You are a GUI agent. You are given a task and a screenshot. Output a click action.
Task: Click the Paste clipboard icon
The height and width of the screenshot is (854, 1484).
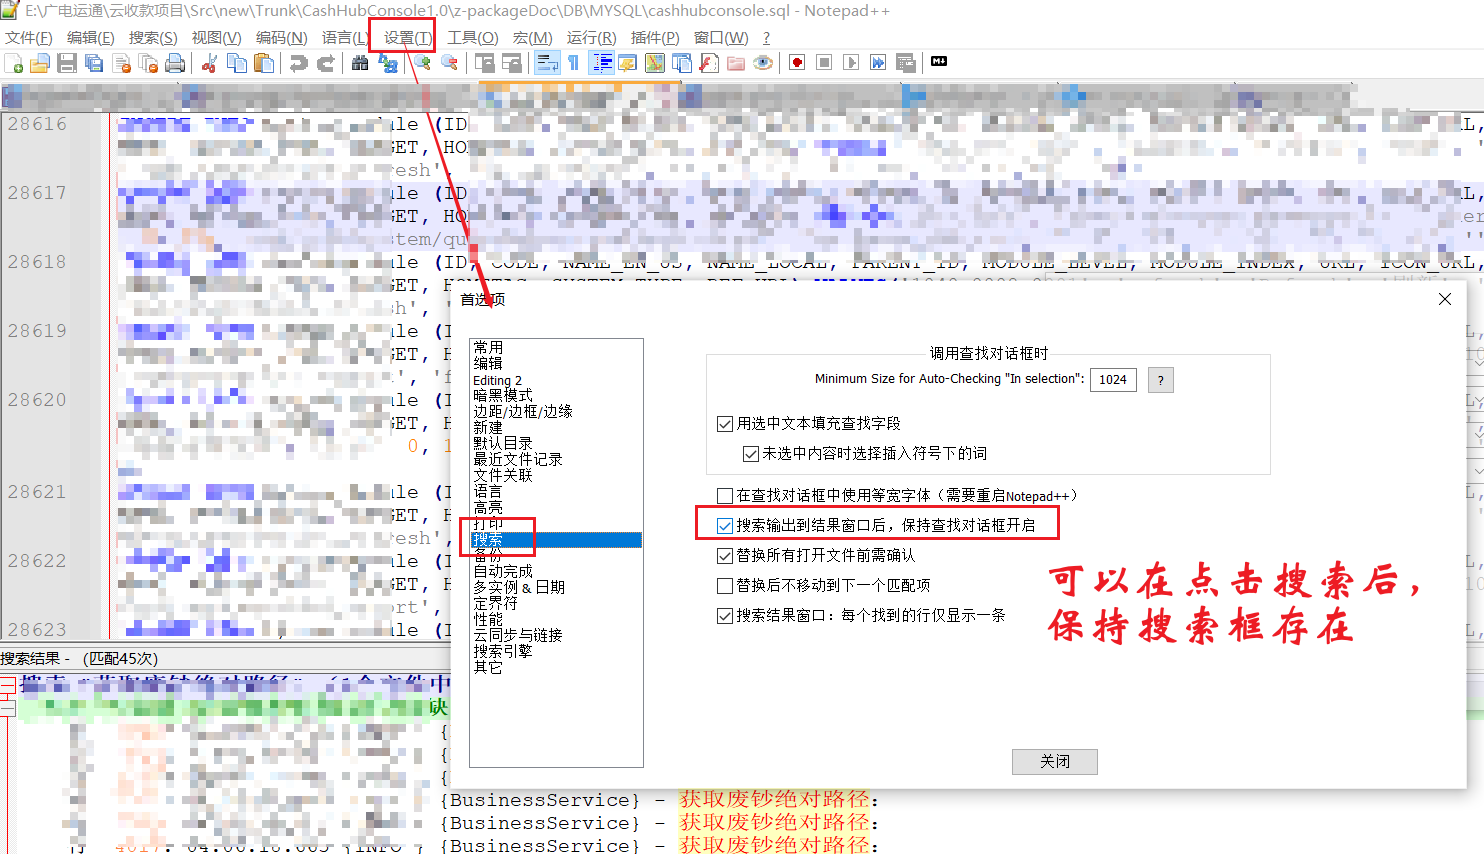tap(264, 63)
